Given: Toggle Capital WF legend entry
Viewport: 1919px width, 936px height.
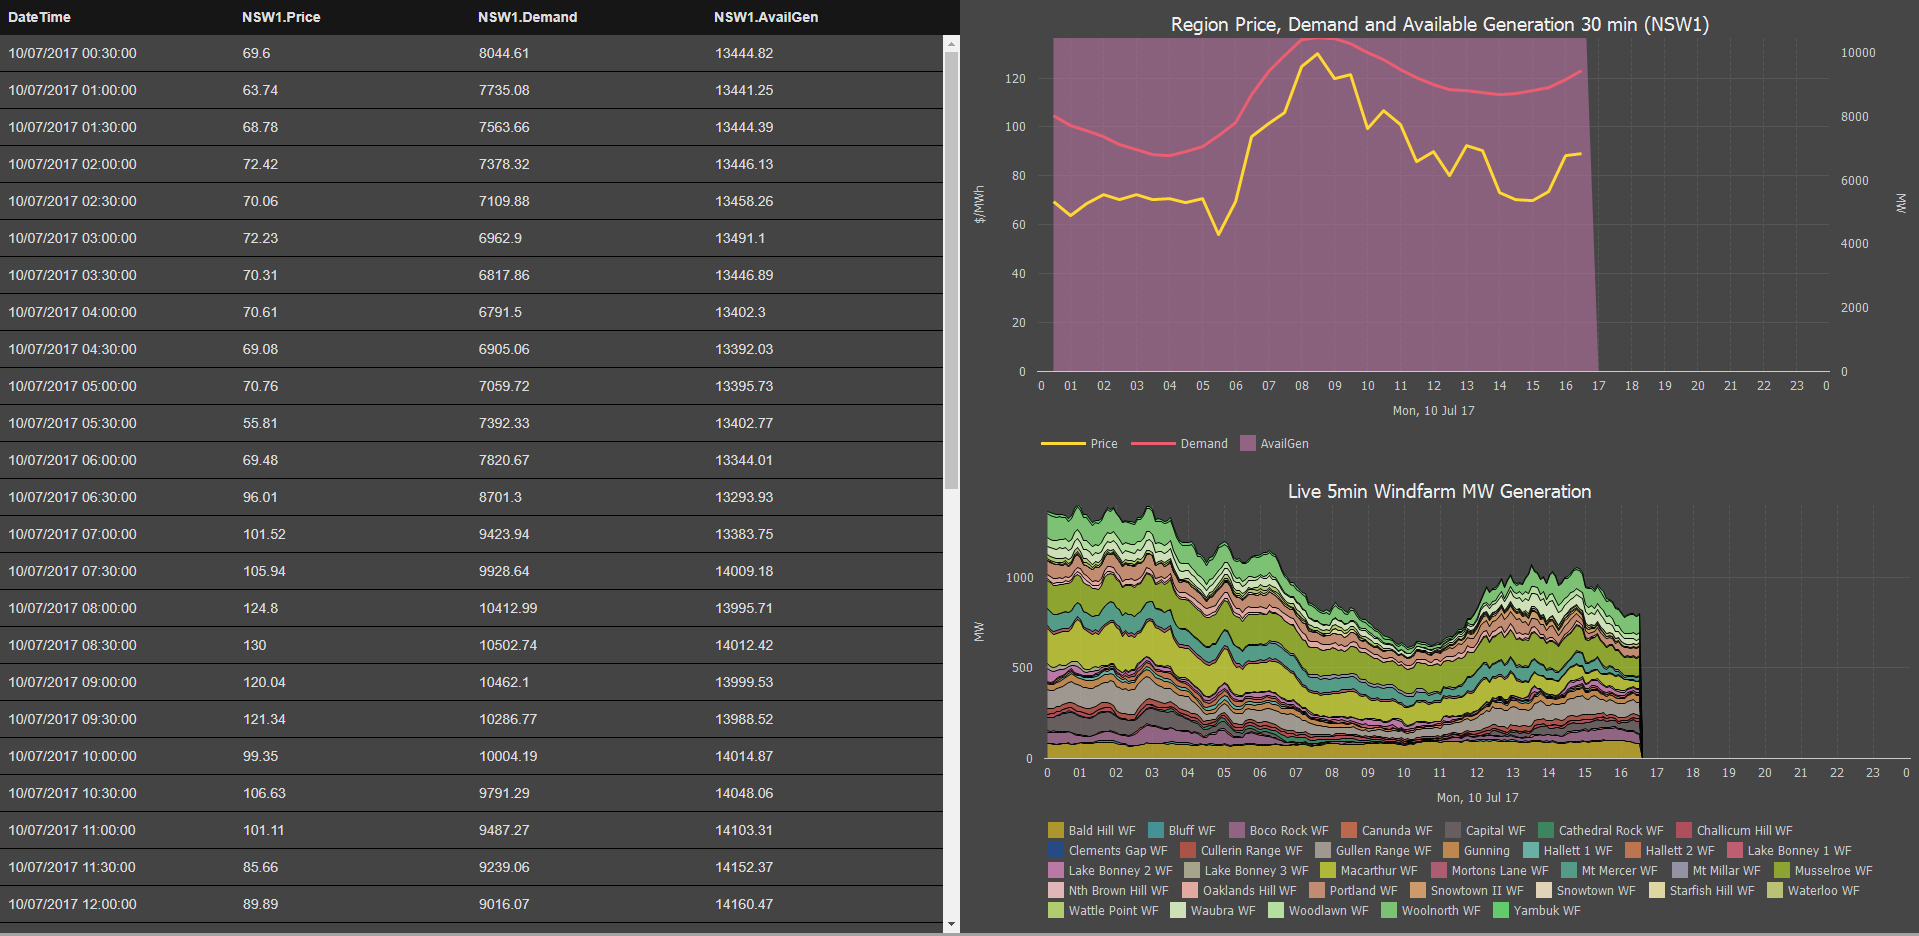Looking at the screenshot, I should click(x=1485, y=831).
